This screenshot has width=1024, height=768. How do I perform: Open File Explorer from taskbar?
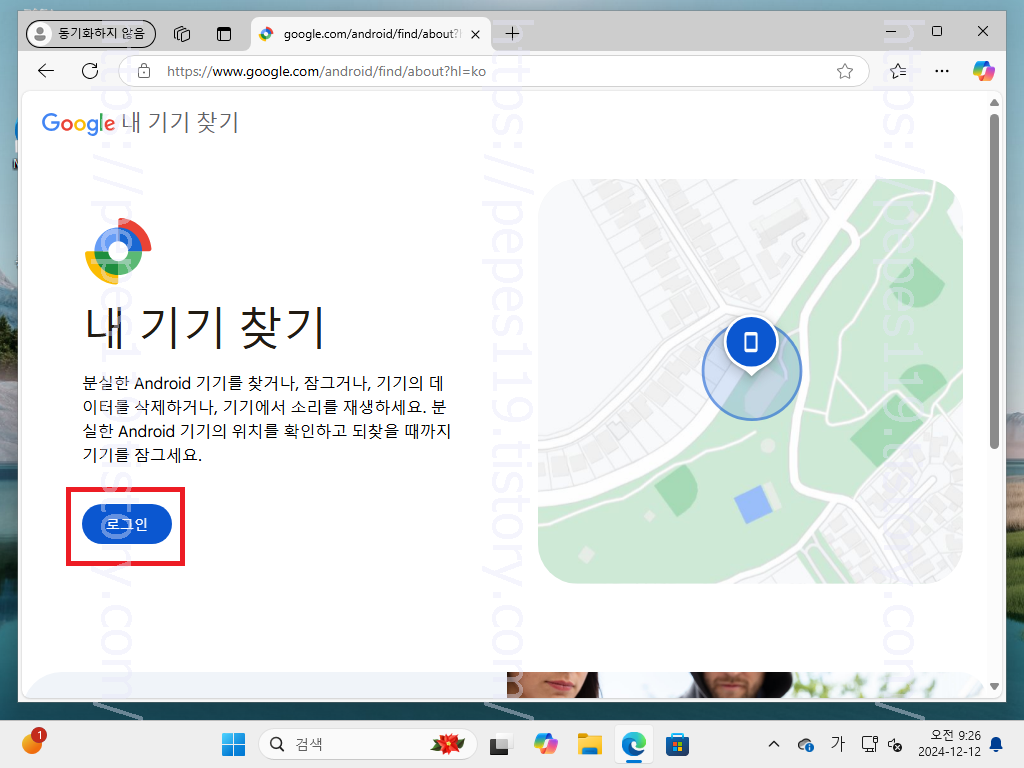pyautogui.click(x=590, y=744)
